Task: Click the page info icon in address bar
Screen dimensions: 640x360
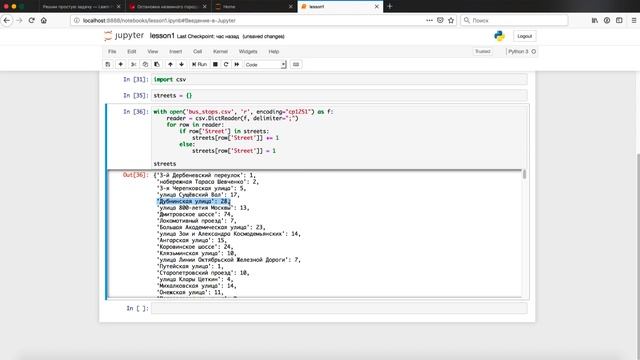Action: [77, 20]
